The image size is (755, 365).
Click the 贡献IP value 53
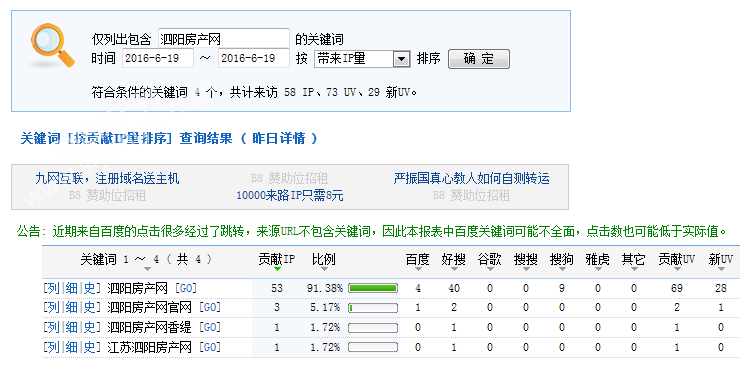[277, 288]
